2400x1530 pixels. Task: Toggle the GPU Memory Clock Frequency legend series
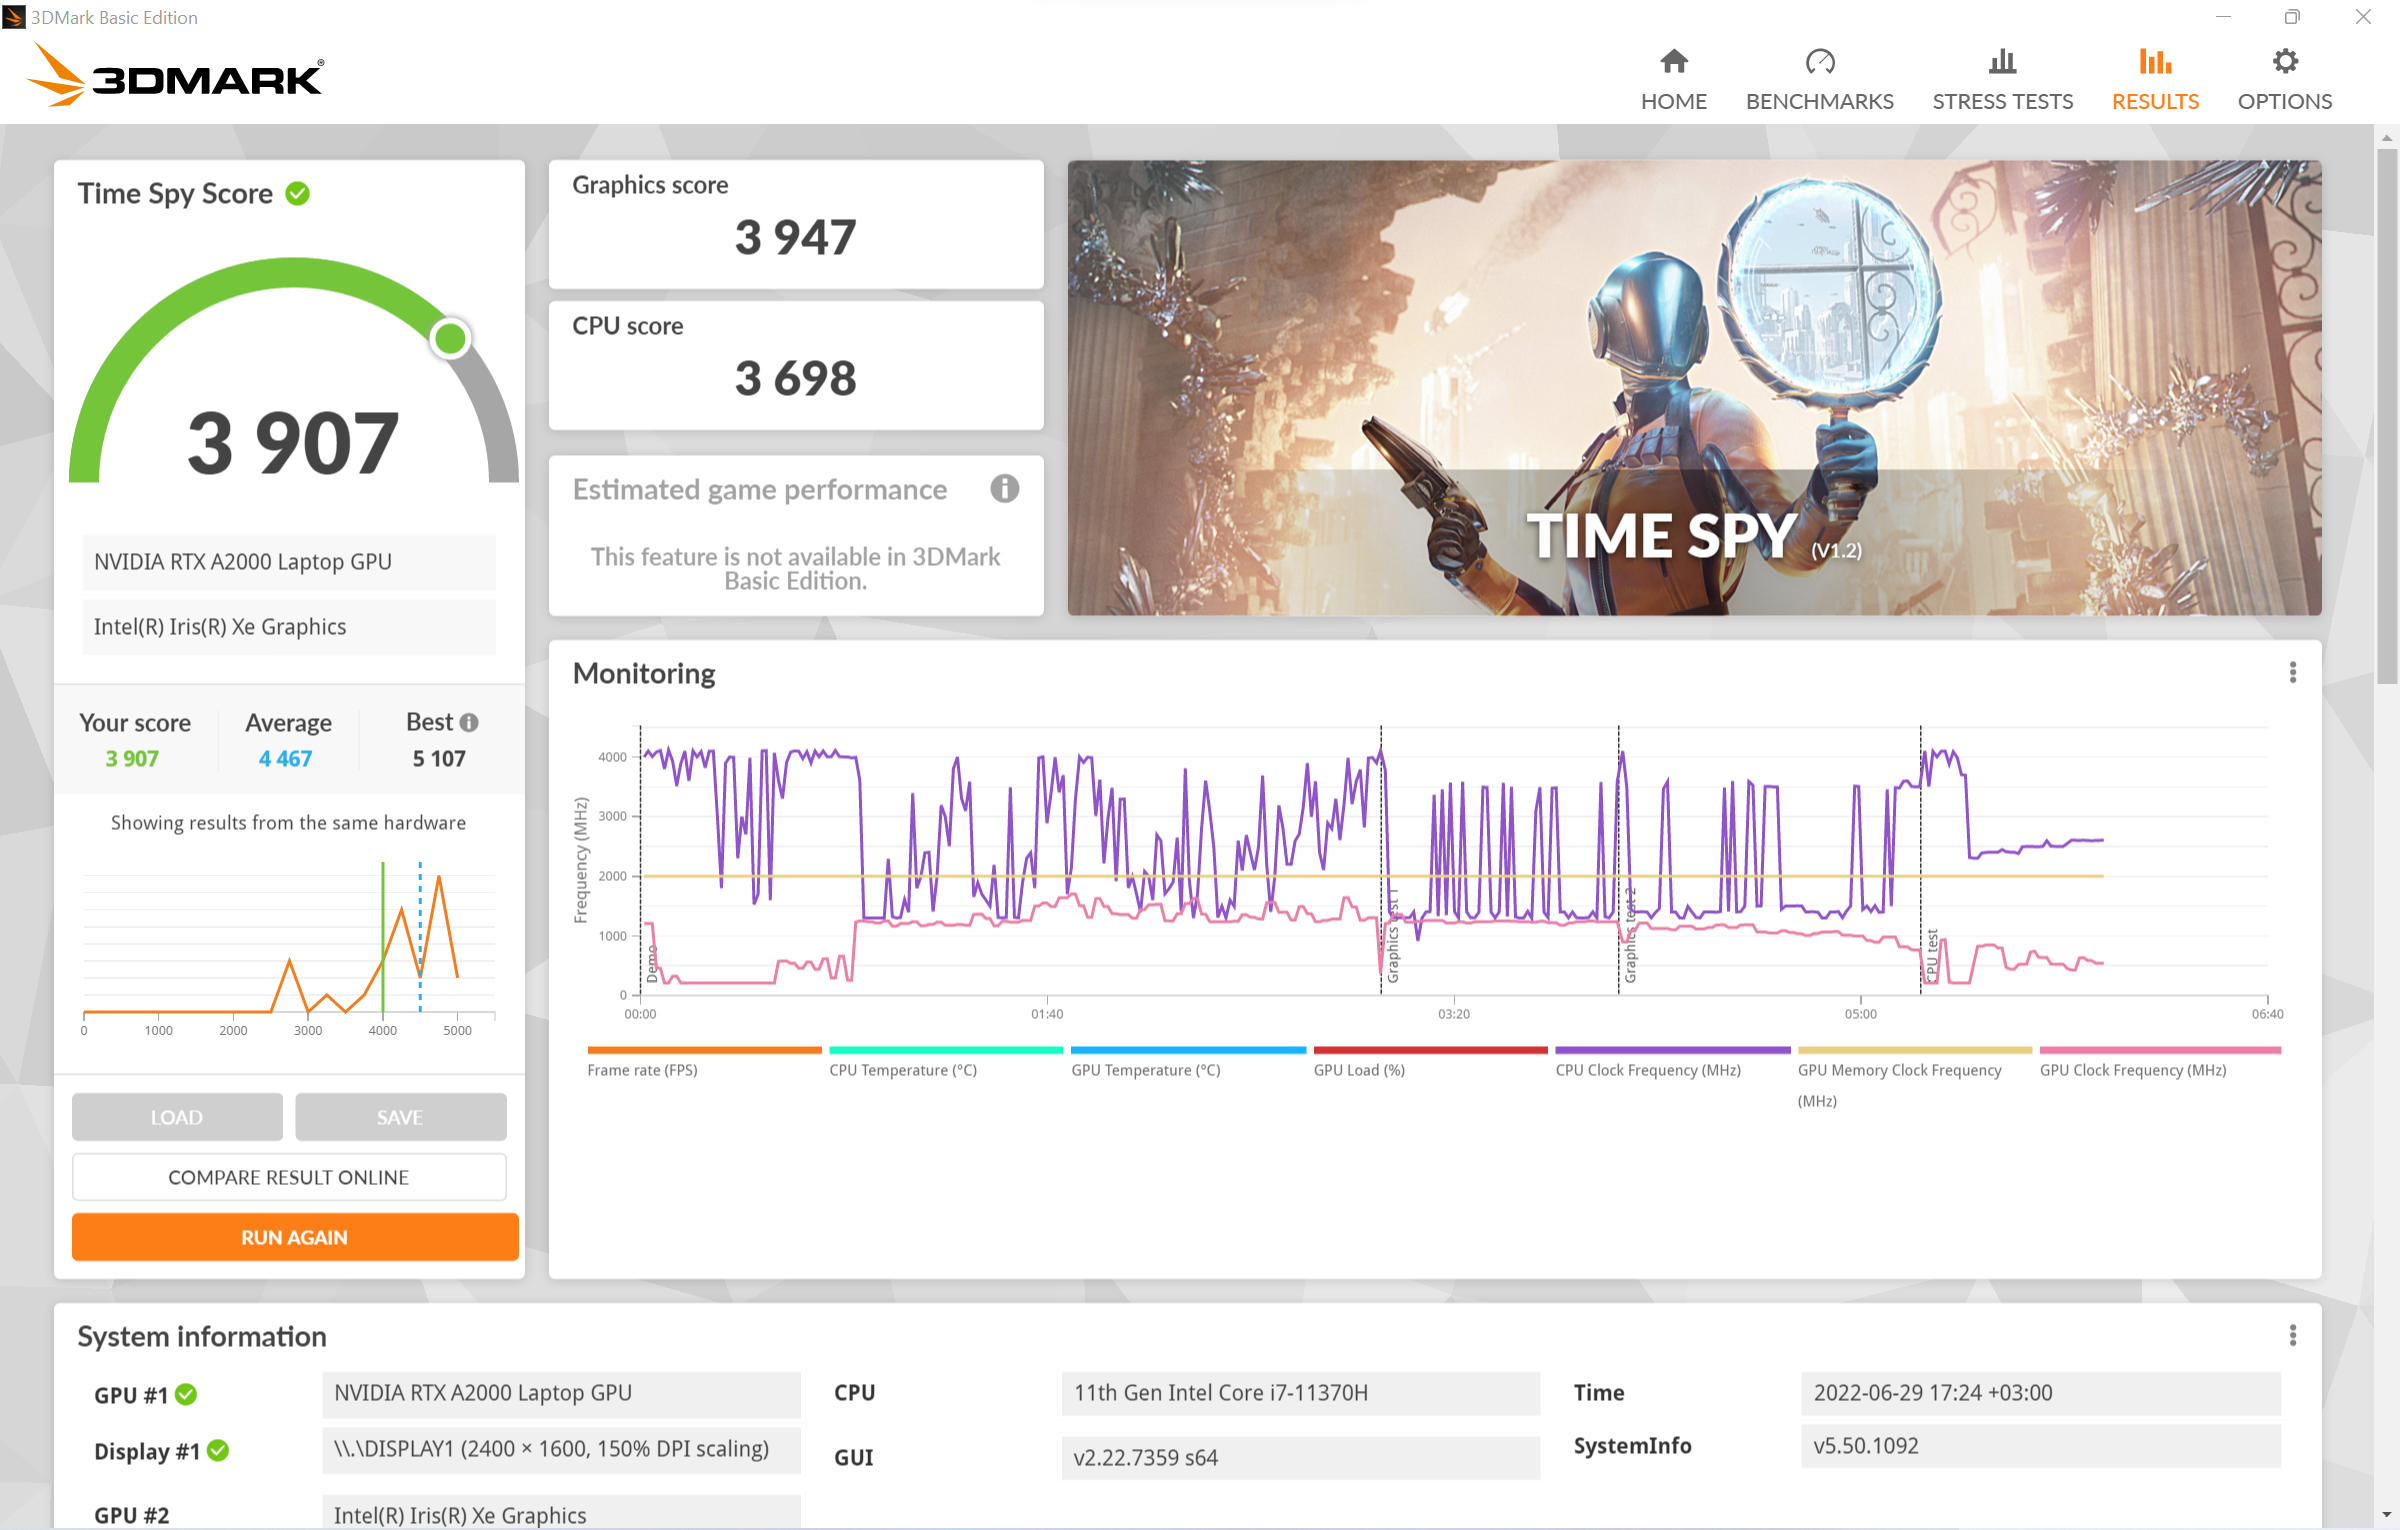tap(1898, 1070)
